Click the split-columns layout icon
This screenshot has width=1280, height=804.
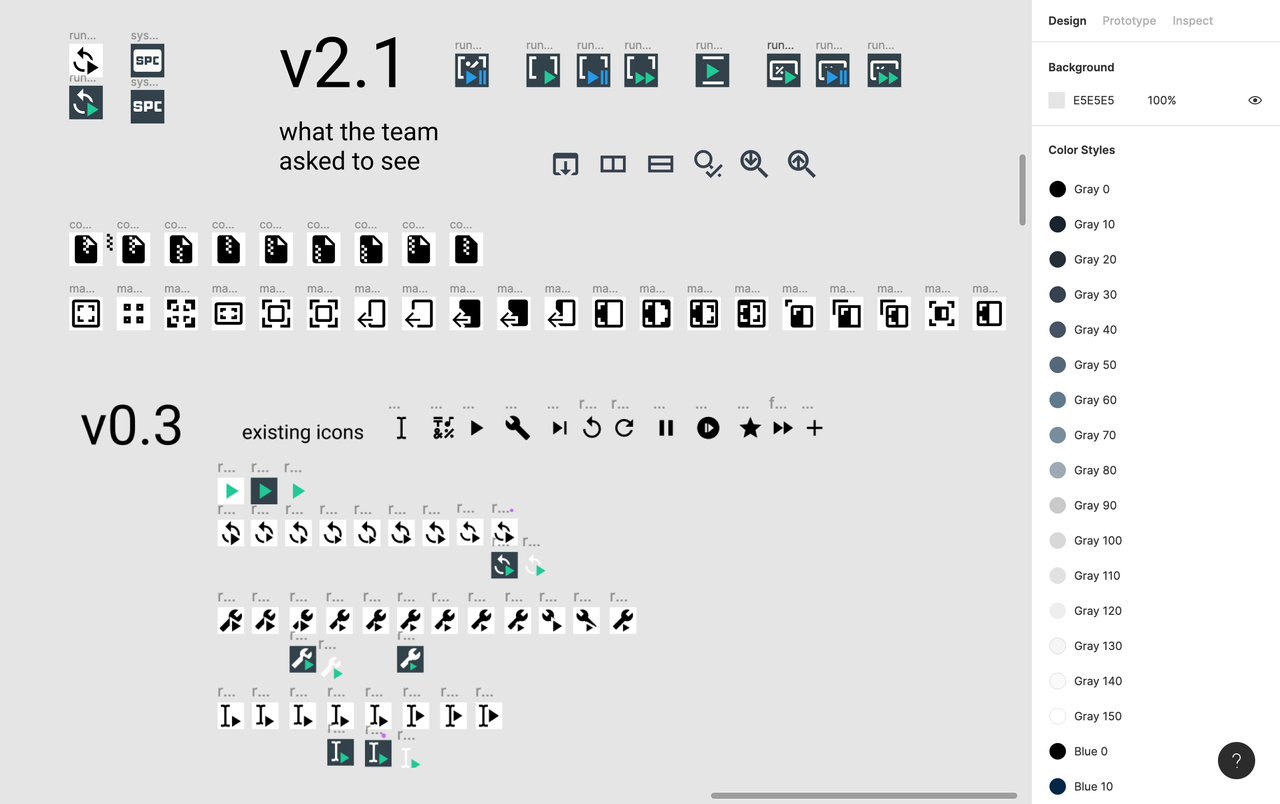click(613, 165)
